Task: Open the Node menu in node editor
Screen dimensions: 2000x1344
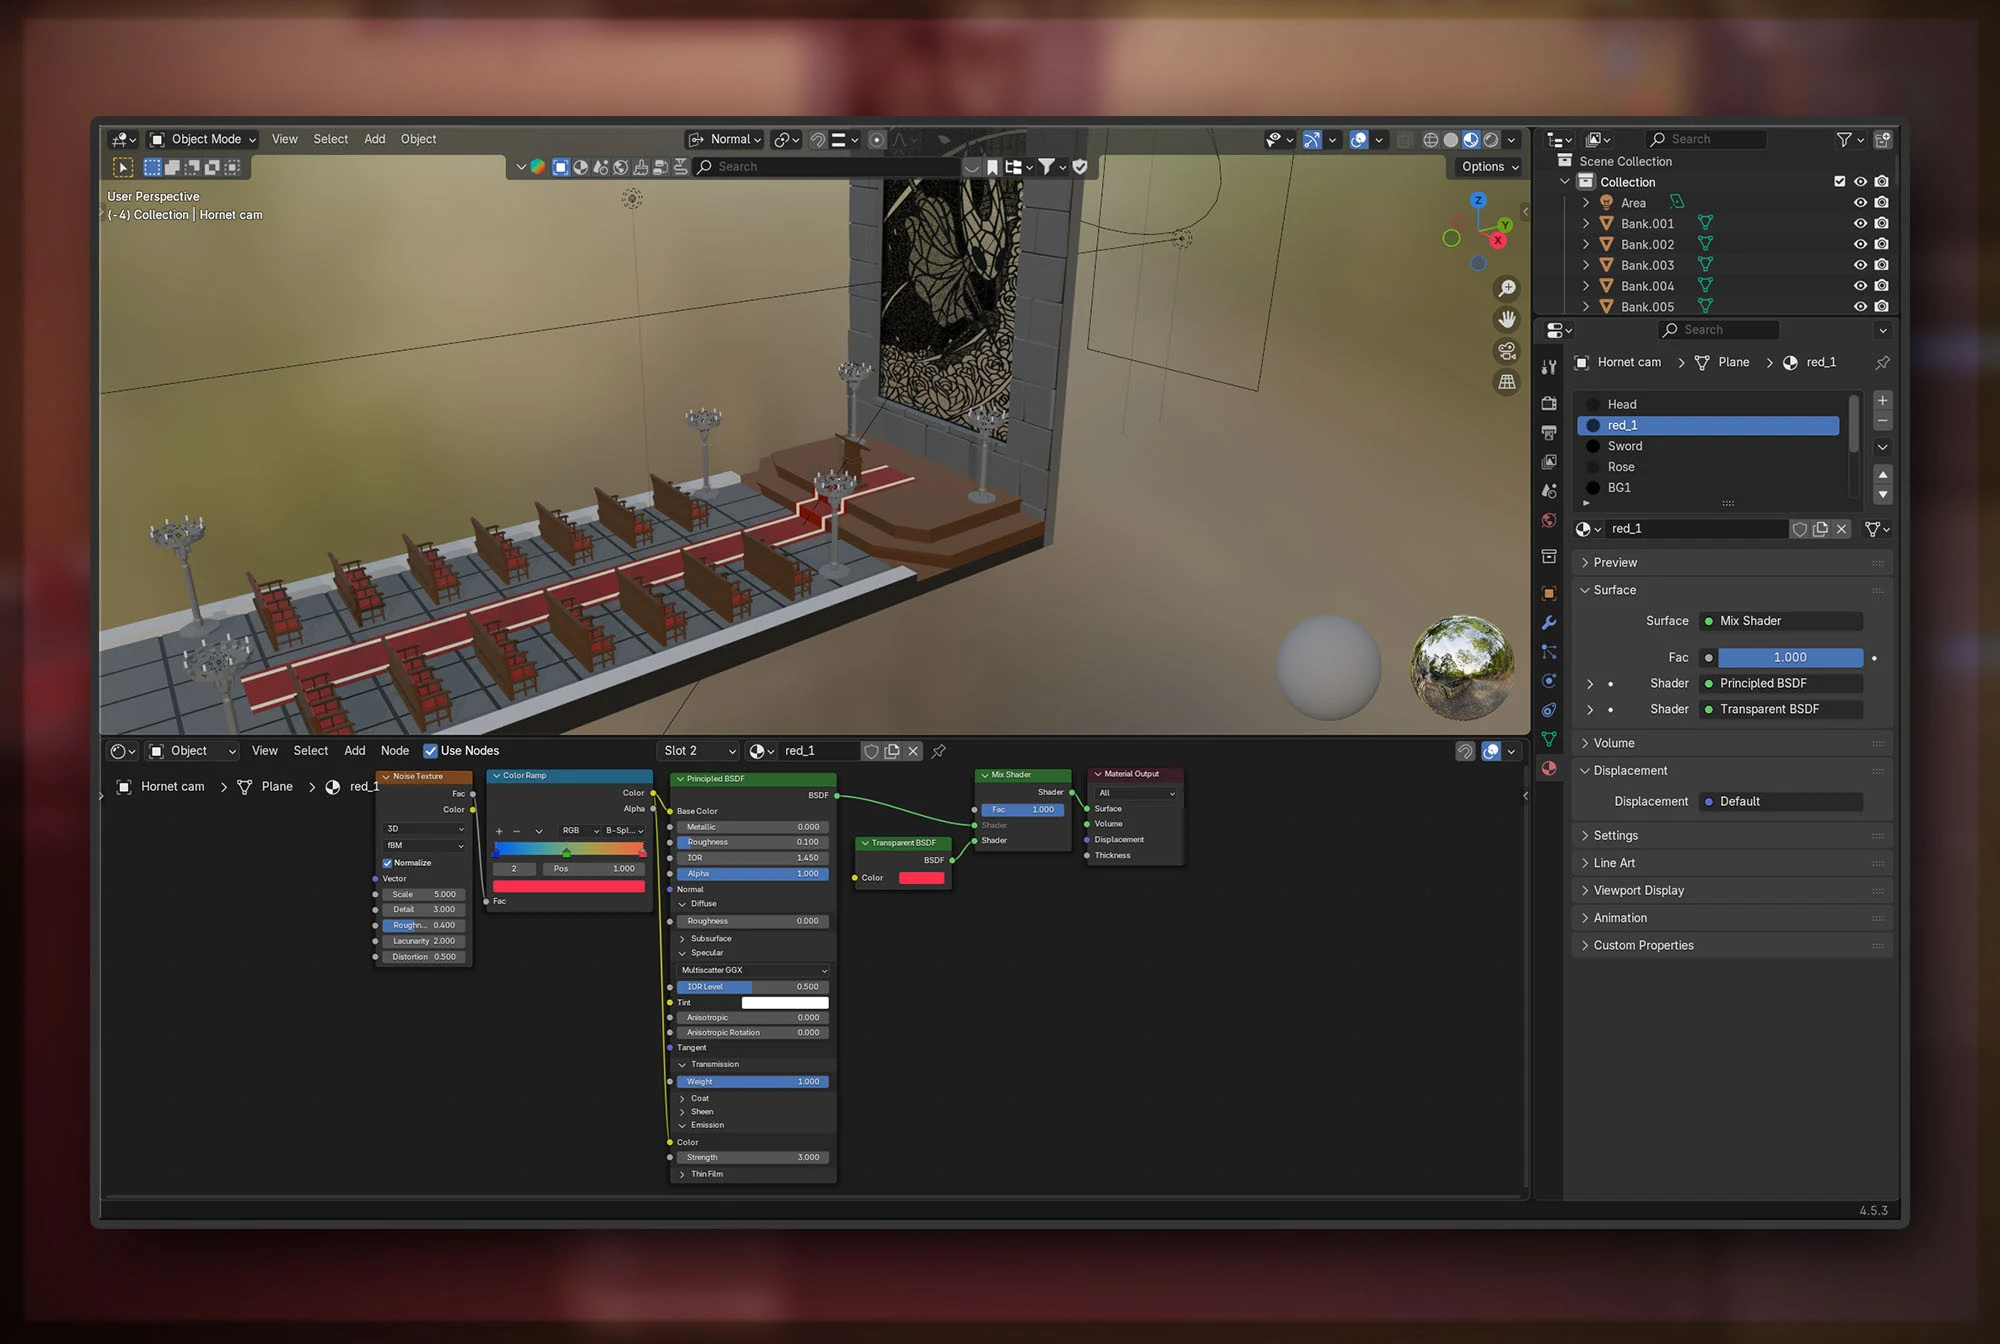Action: [x=394, y=751]
